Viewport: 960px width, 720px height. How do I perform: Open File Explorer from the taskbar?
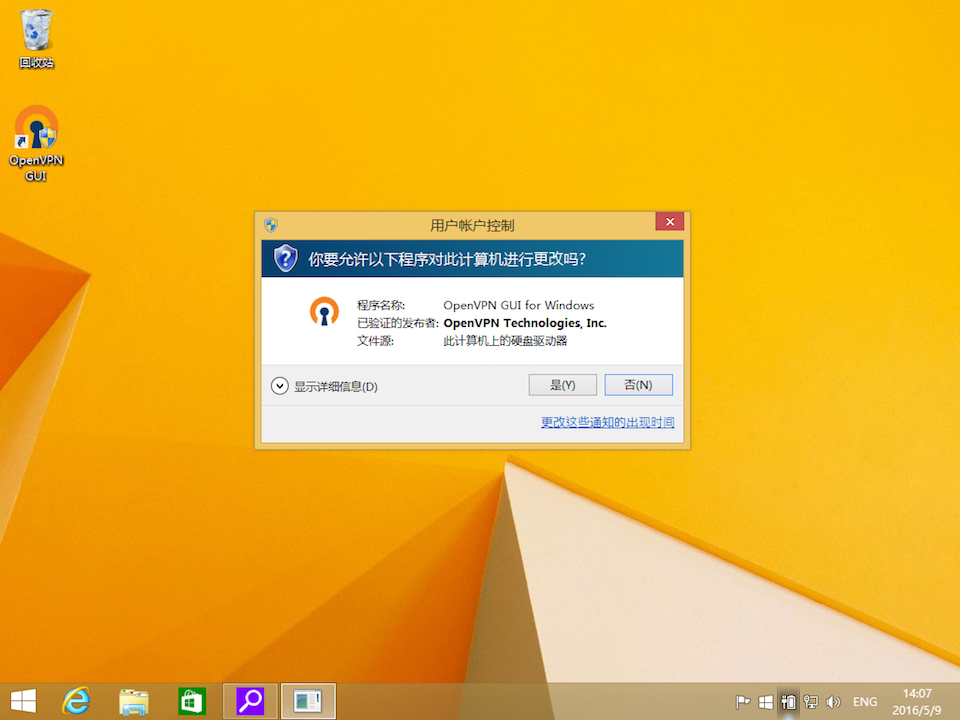[x=133, y=702]
